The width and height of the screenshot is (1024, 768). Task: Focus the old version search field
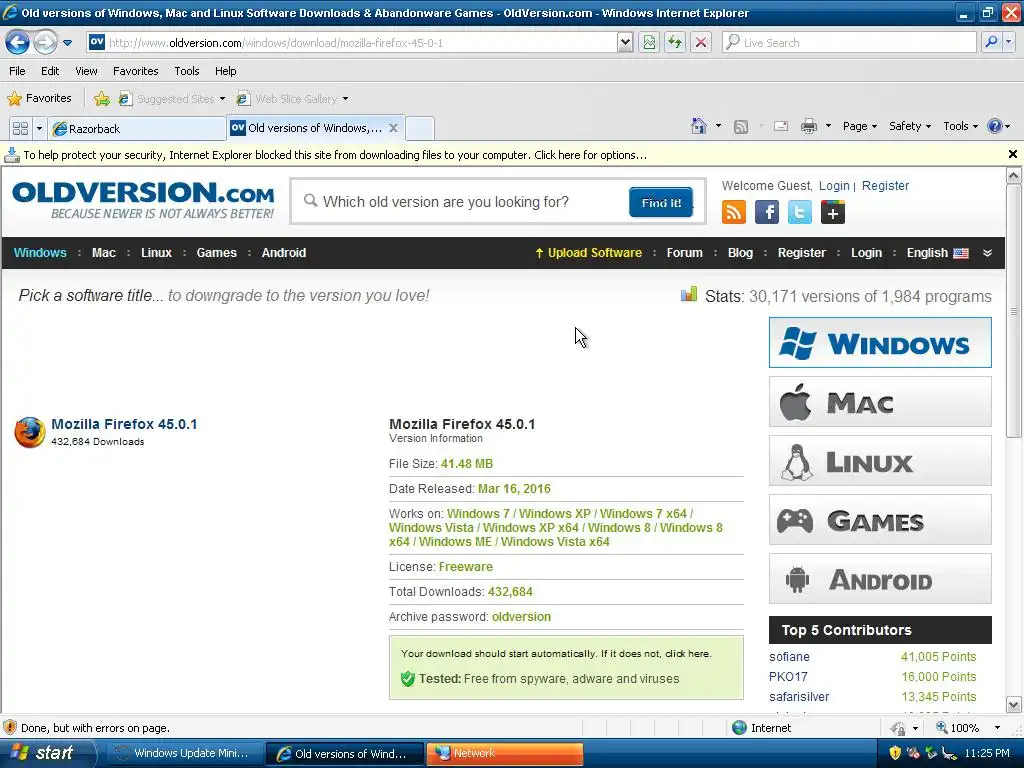point(460,202)
